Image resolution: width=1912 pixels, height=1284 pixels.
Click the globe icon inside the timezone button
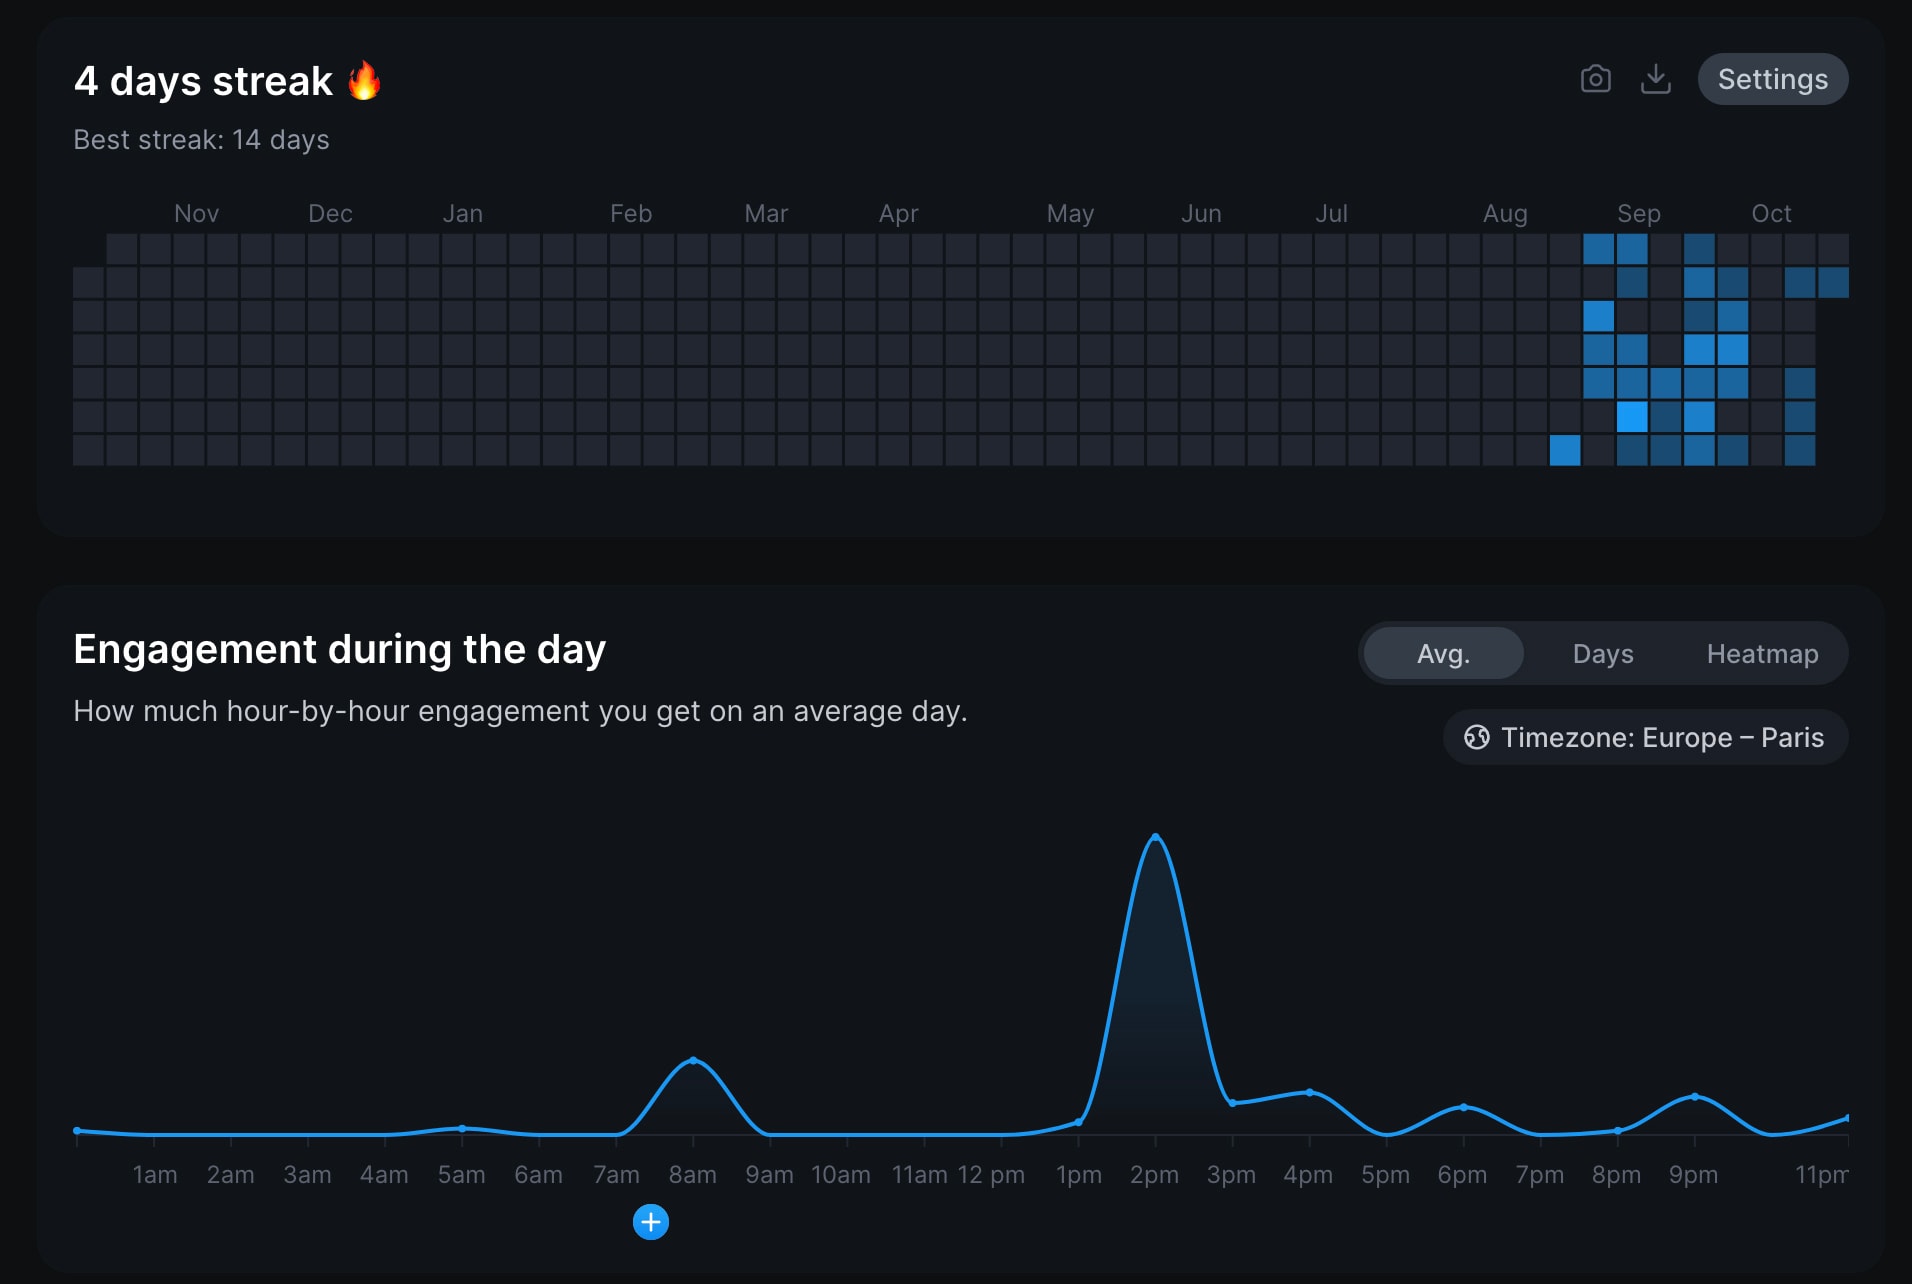(x=1475, y=738)
